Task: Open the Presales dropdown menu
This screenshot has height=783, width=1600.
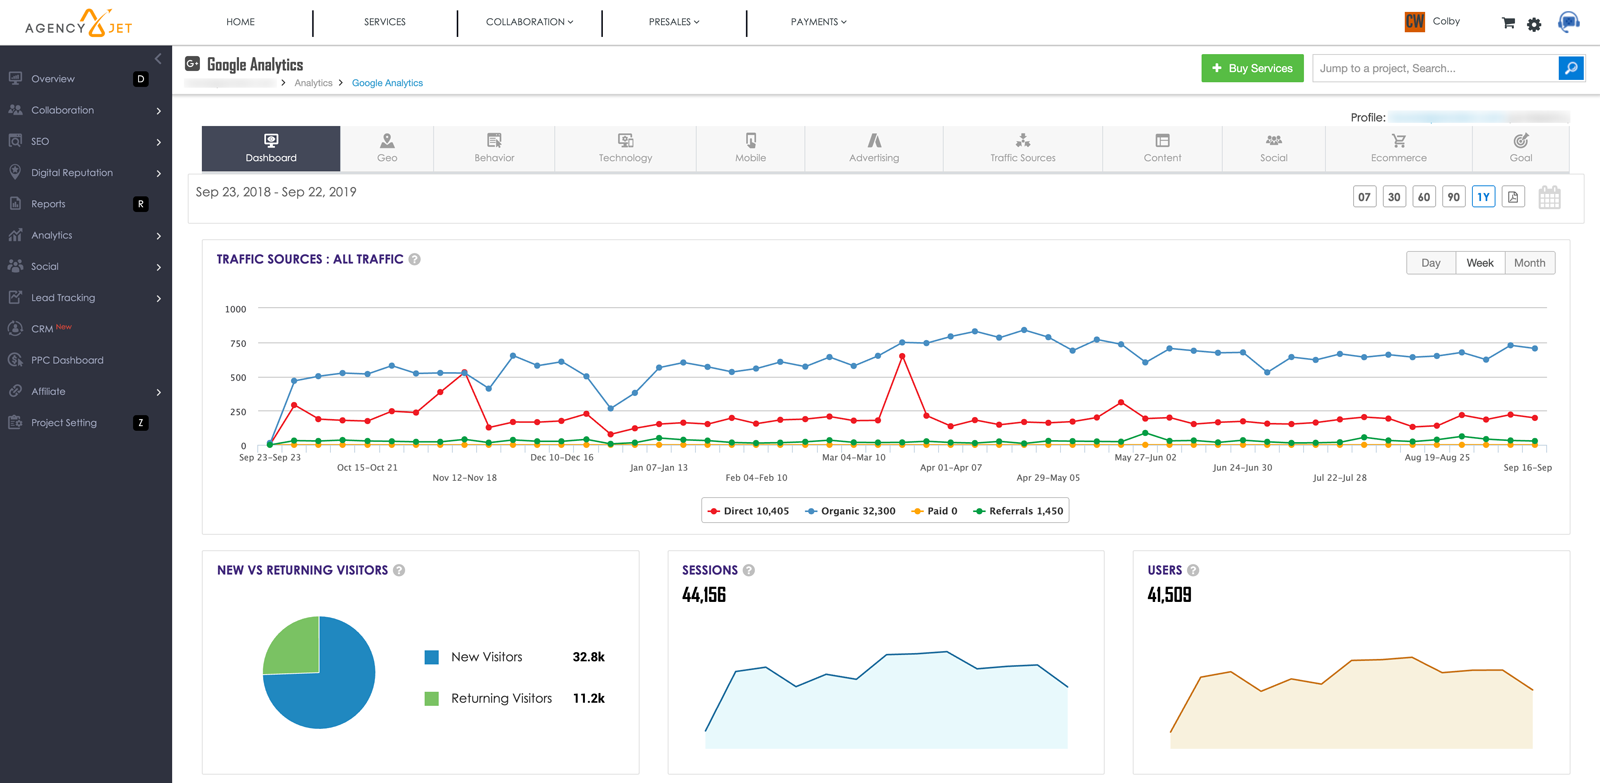Action: pos(674,22)
